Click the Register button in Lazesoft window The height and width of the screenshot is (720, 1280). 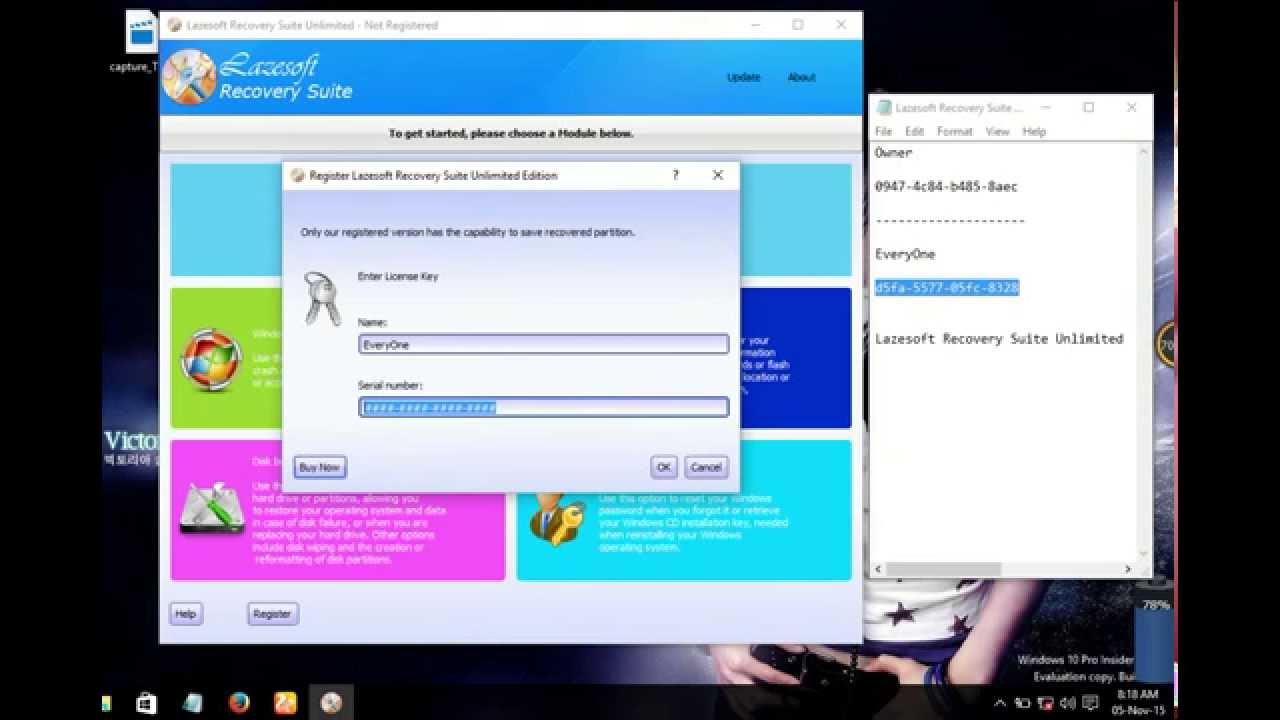pyautogui.click(x=272, y=614)
